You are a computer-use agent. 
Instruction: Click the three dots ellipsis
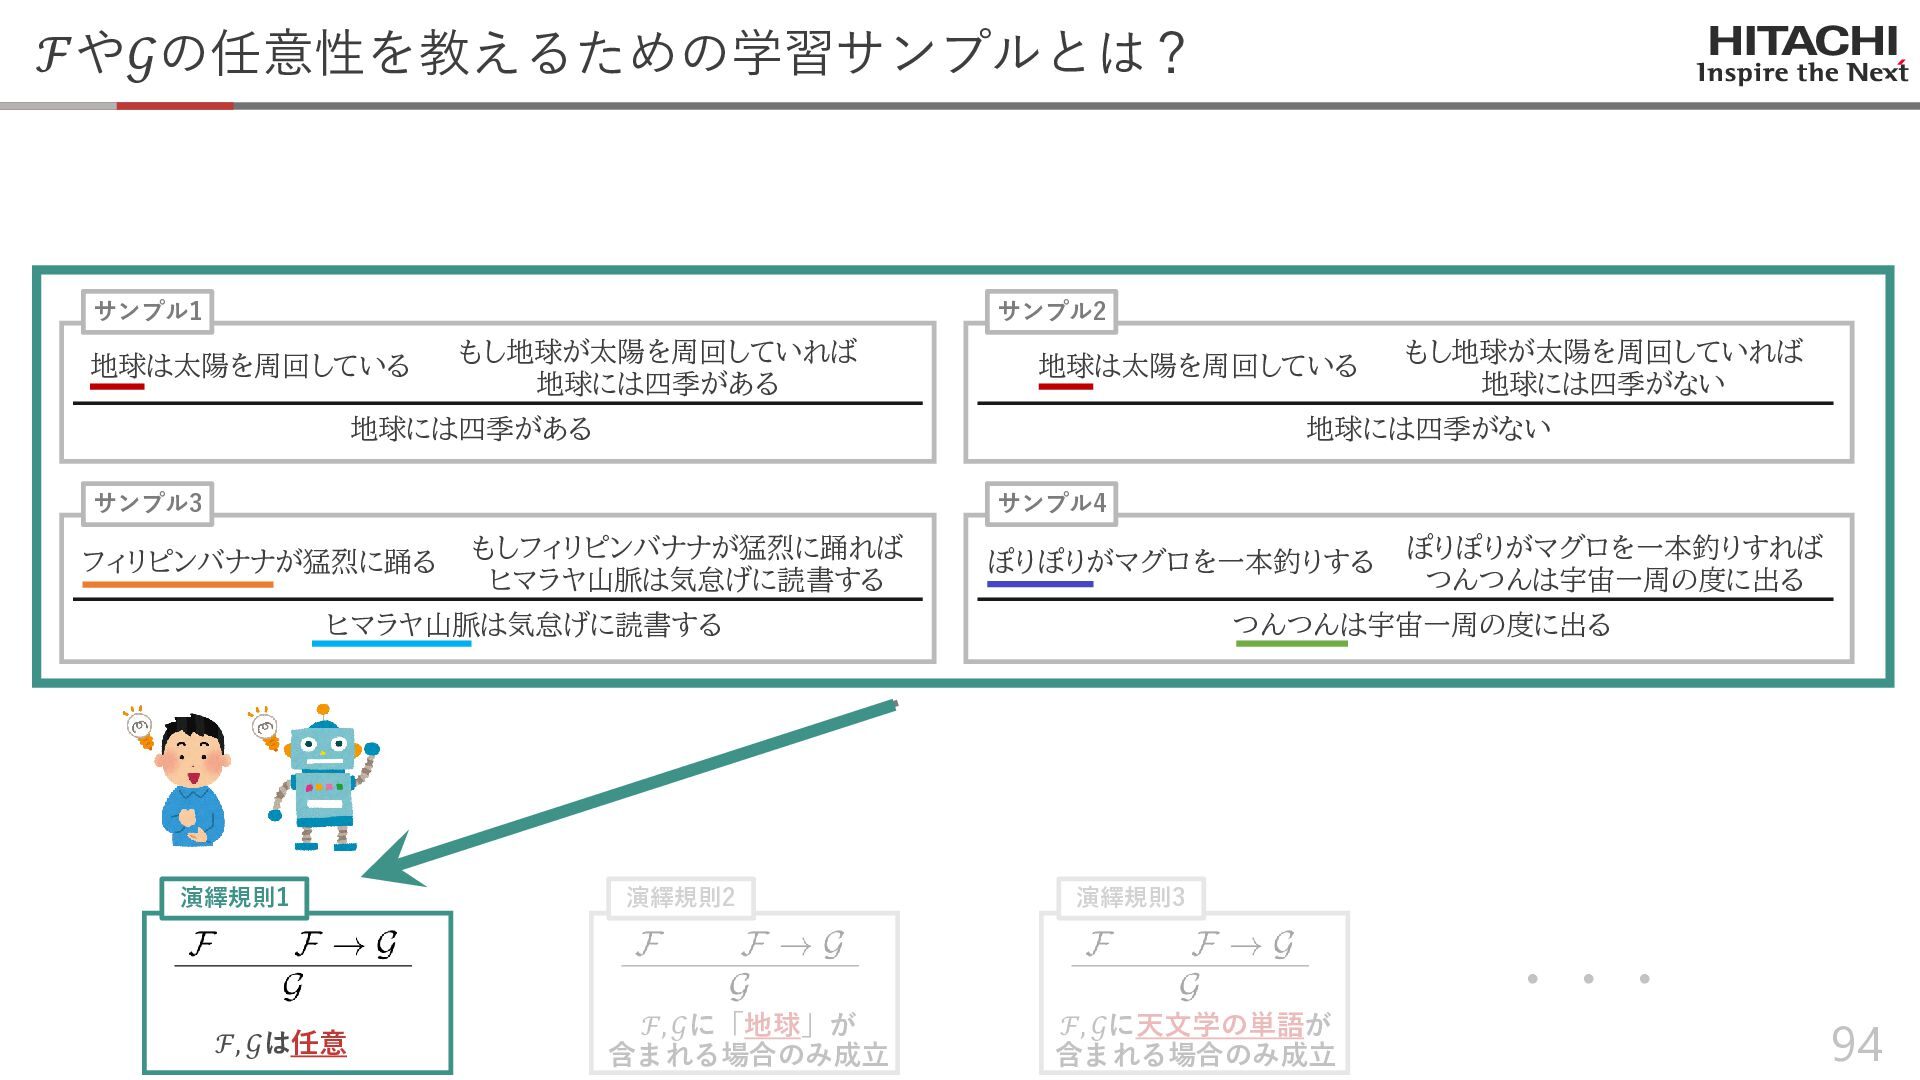(x=1587, y=979)
